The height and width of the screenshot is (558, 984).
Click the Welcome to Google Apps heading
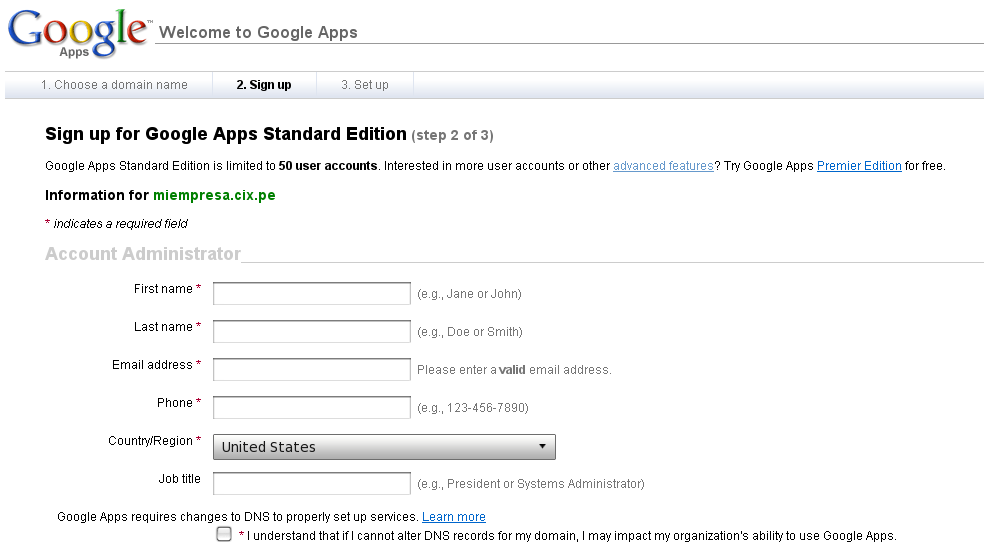coord(258,32)
